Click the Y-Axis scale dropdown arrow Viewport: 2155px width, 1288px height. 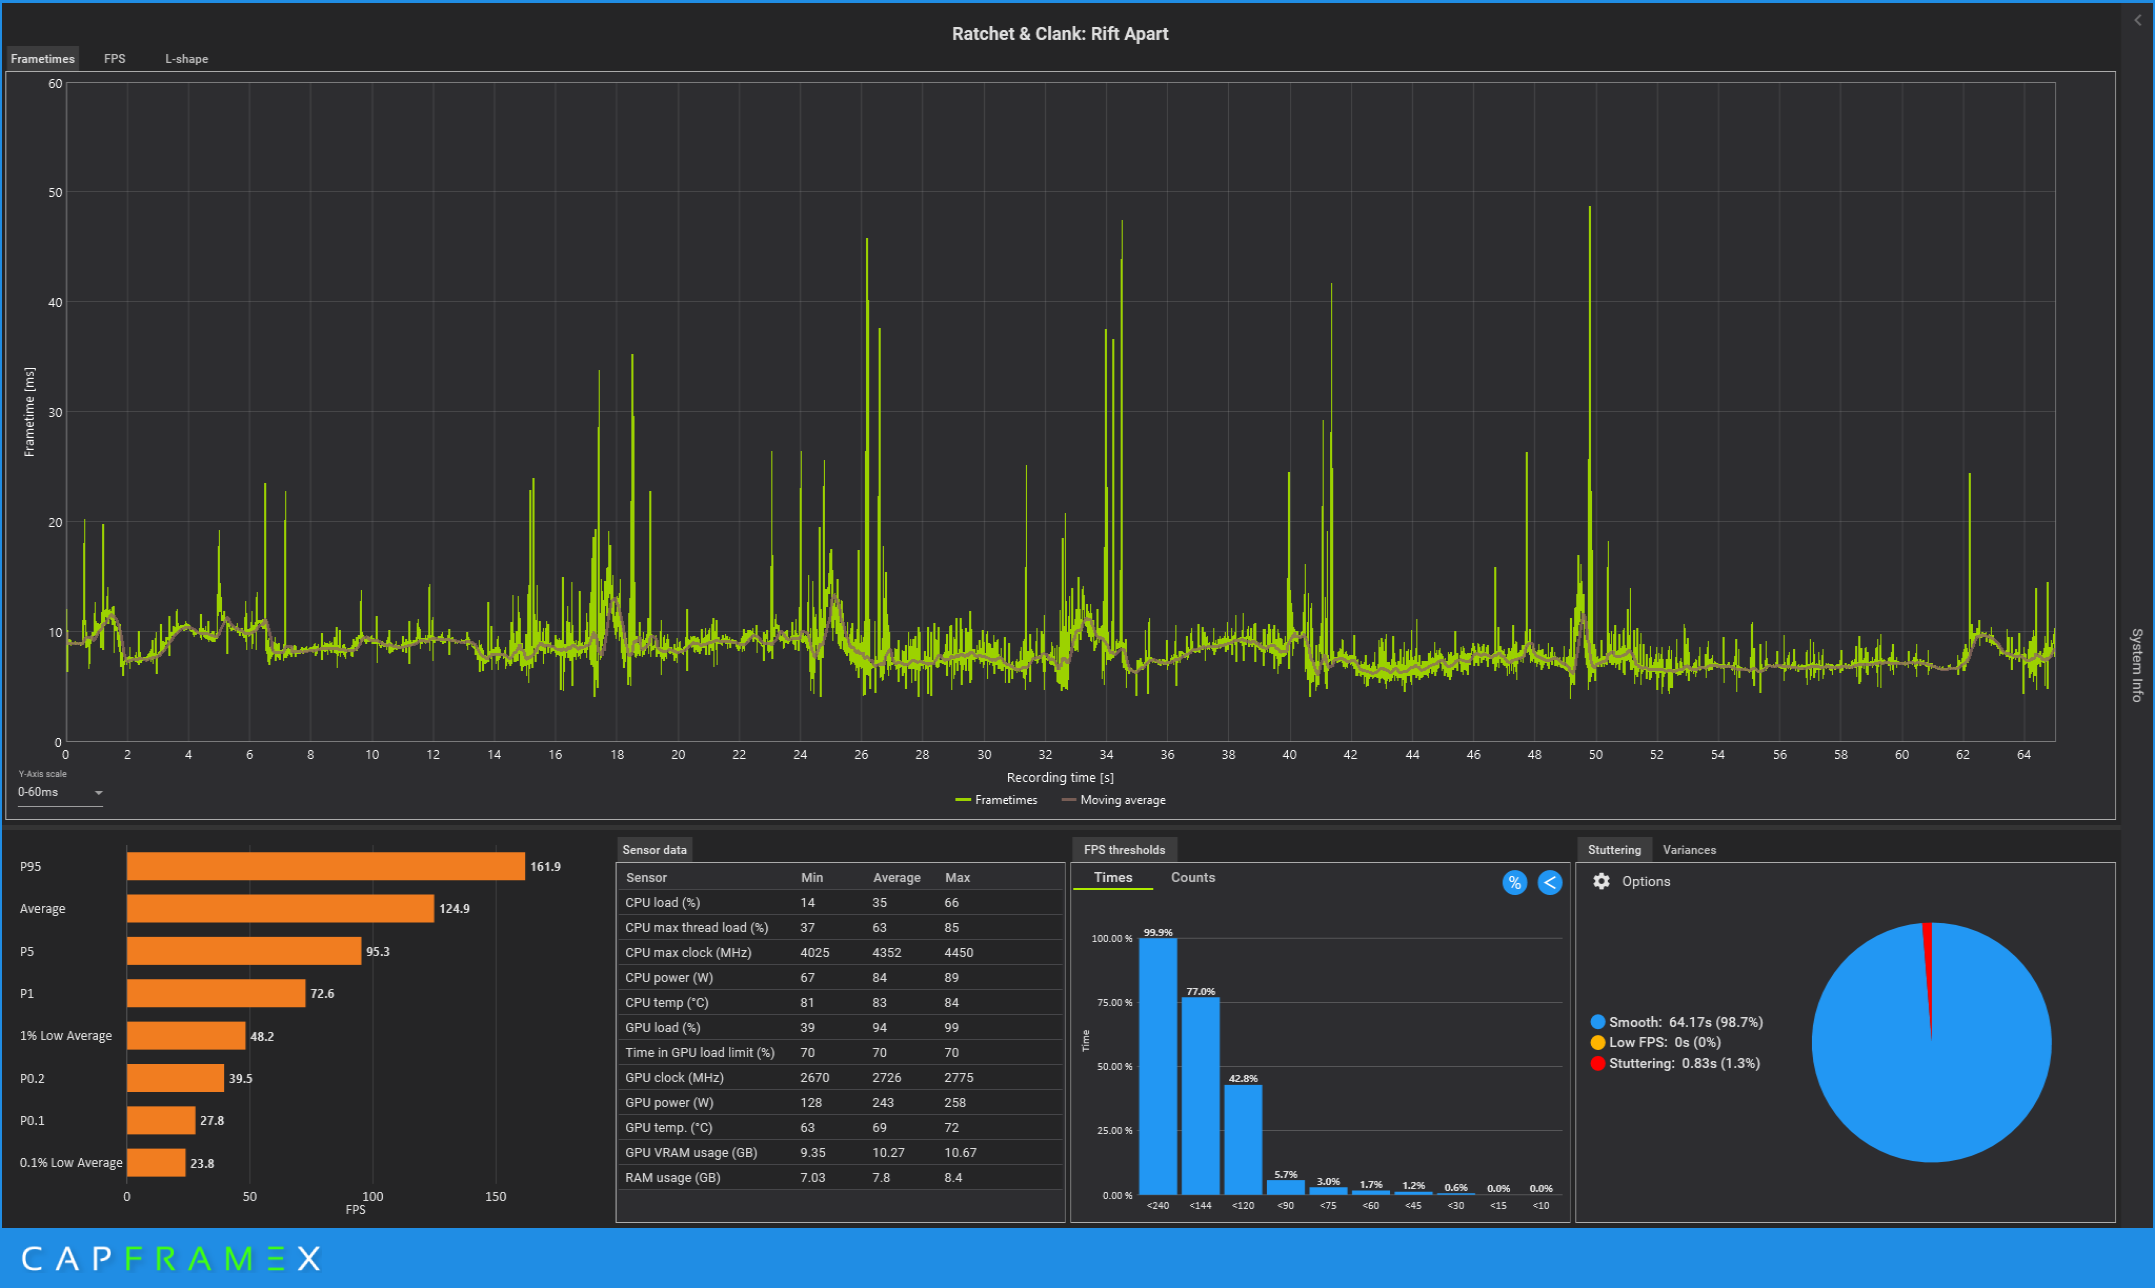[x=98, y=793]
